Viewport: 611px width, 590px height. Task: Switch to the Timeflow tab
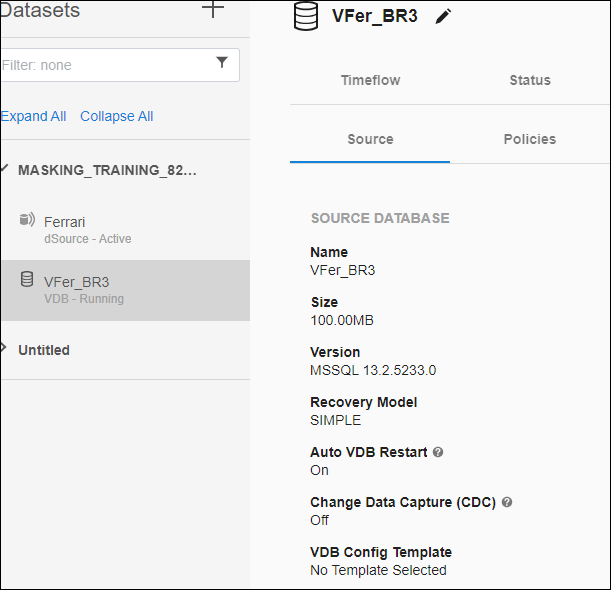[370, 80]
